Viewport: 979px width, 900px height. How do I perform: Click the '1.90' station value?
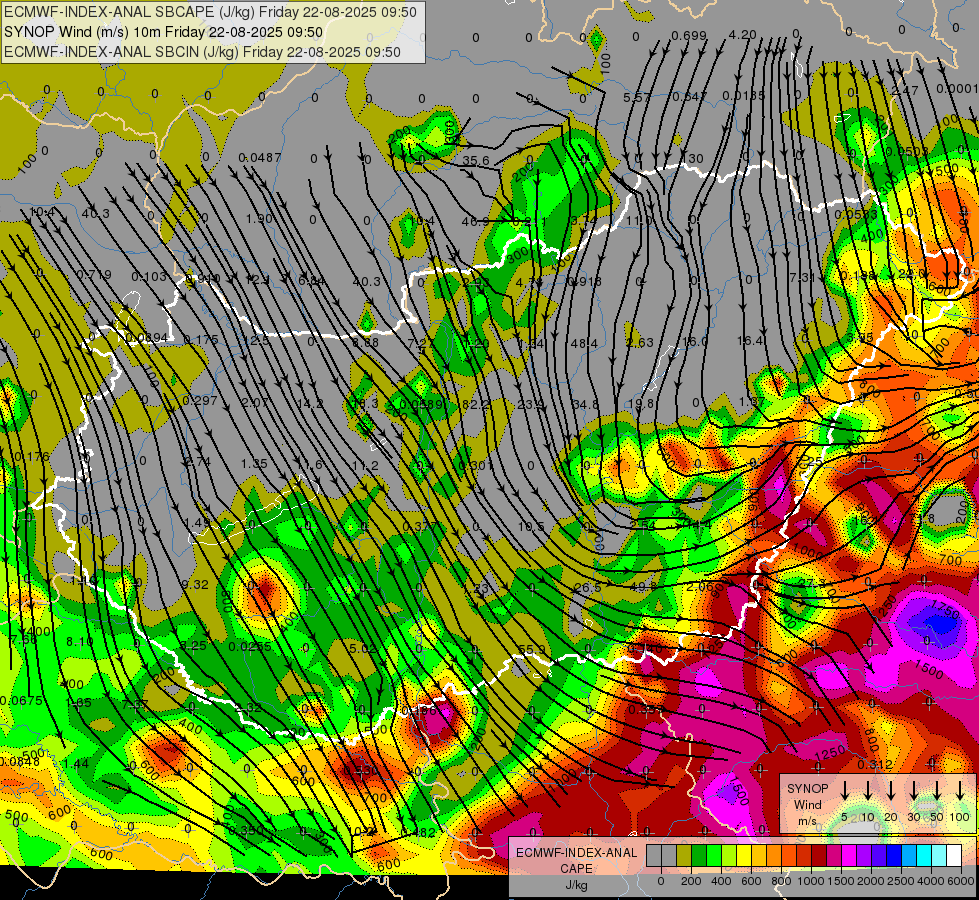click(x=259, y=219)
